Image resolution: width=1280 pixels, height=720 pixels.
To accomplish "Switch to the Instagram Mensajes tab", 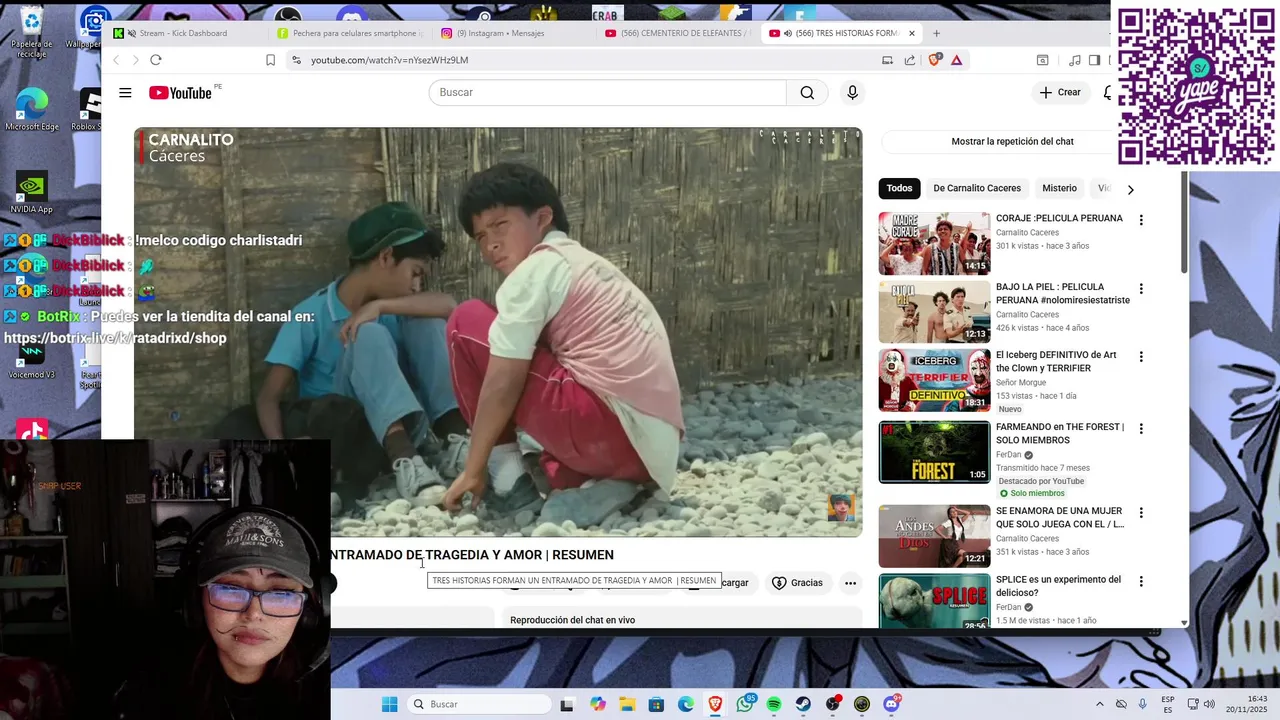I will tap(513, 33).
